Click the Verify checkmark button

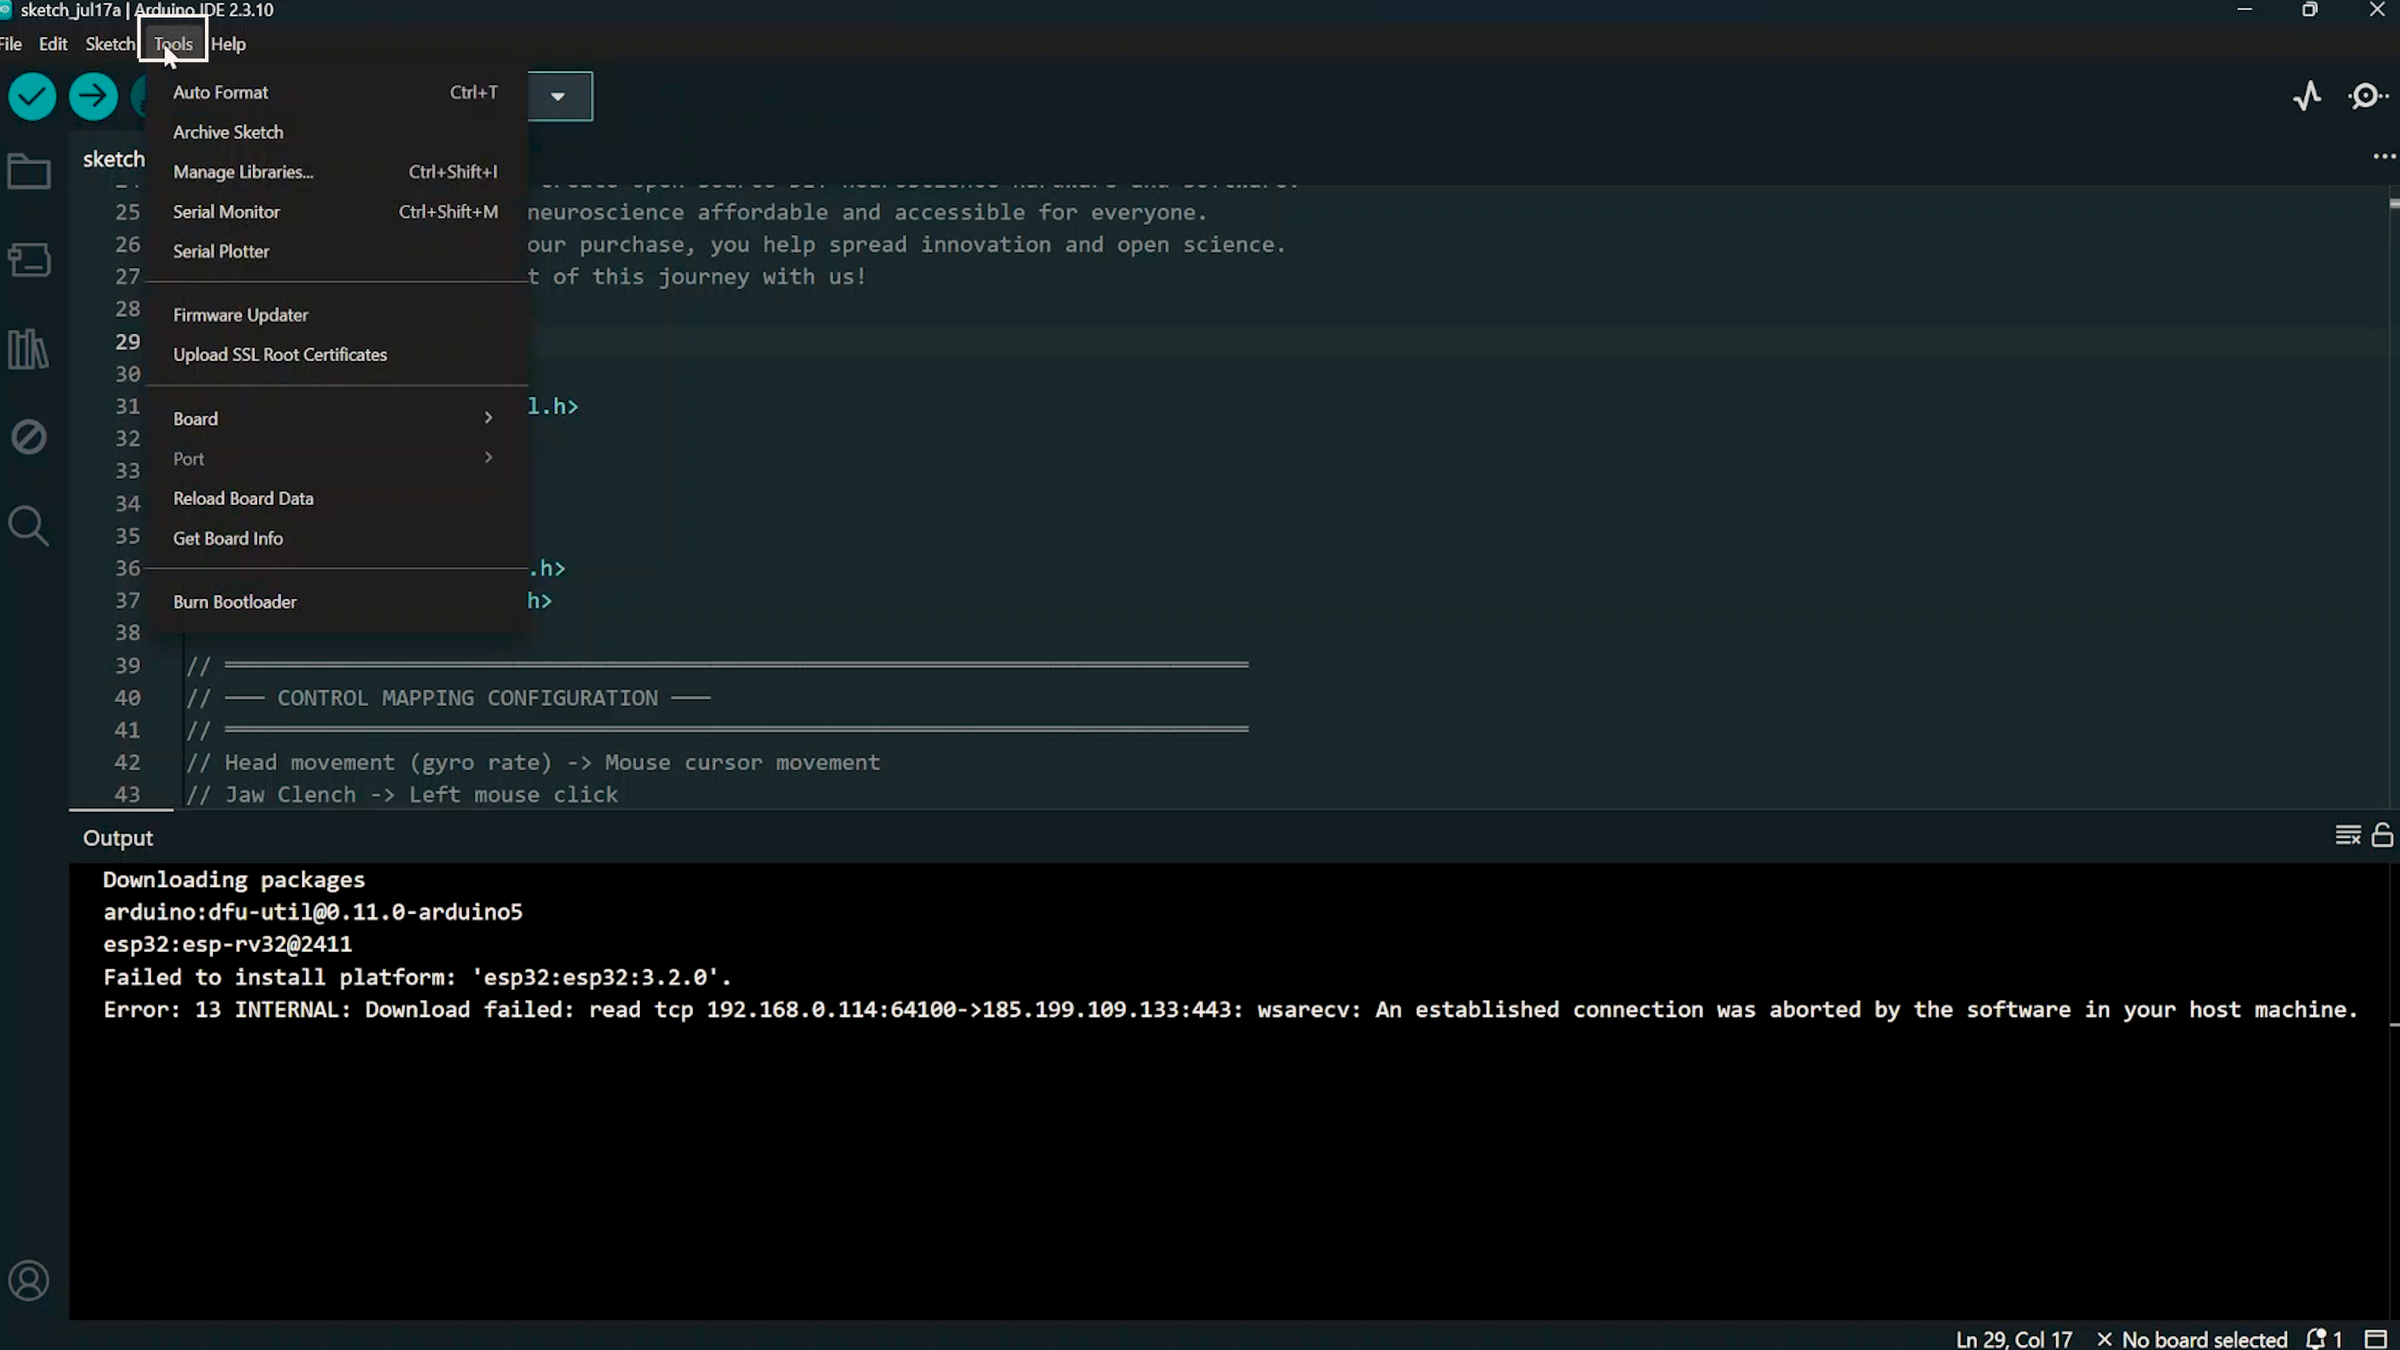pos(32,97)
